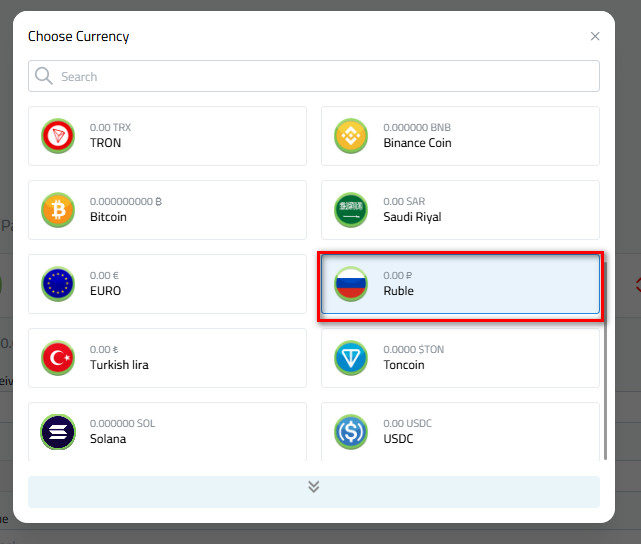
Task: Pick the Turkish lira currency card
Action: pyautogui.click(x=167, y=358)
